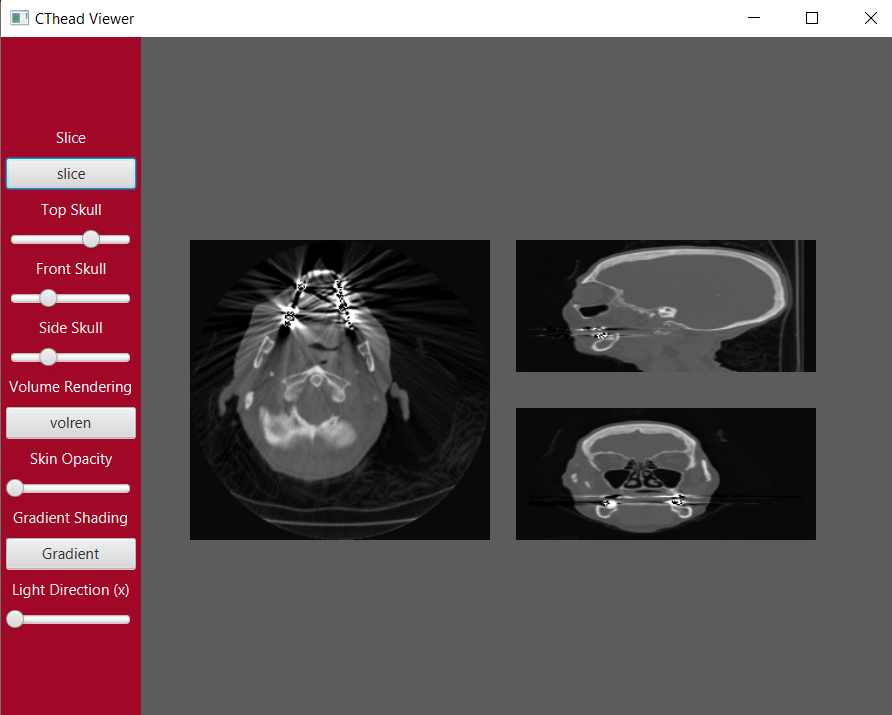Click the large axial CT head view

[x=339, y=389]
